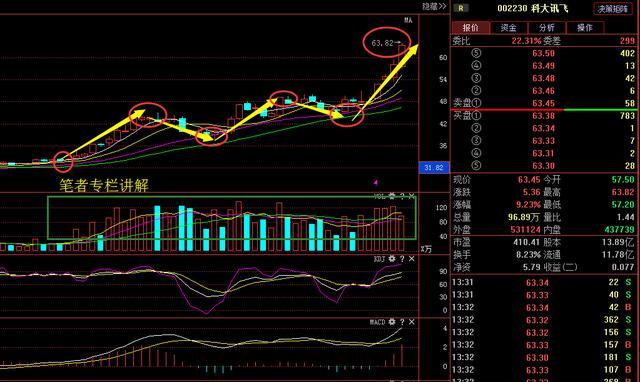Click stock title 002230 科大讯飞
Screen dimensions: 640x382
pos(532,8)
